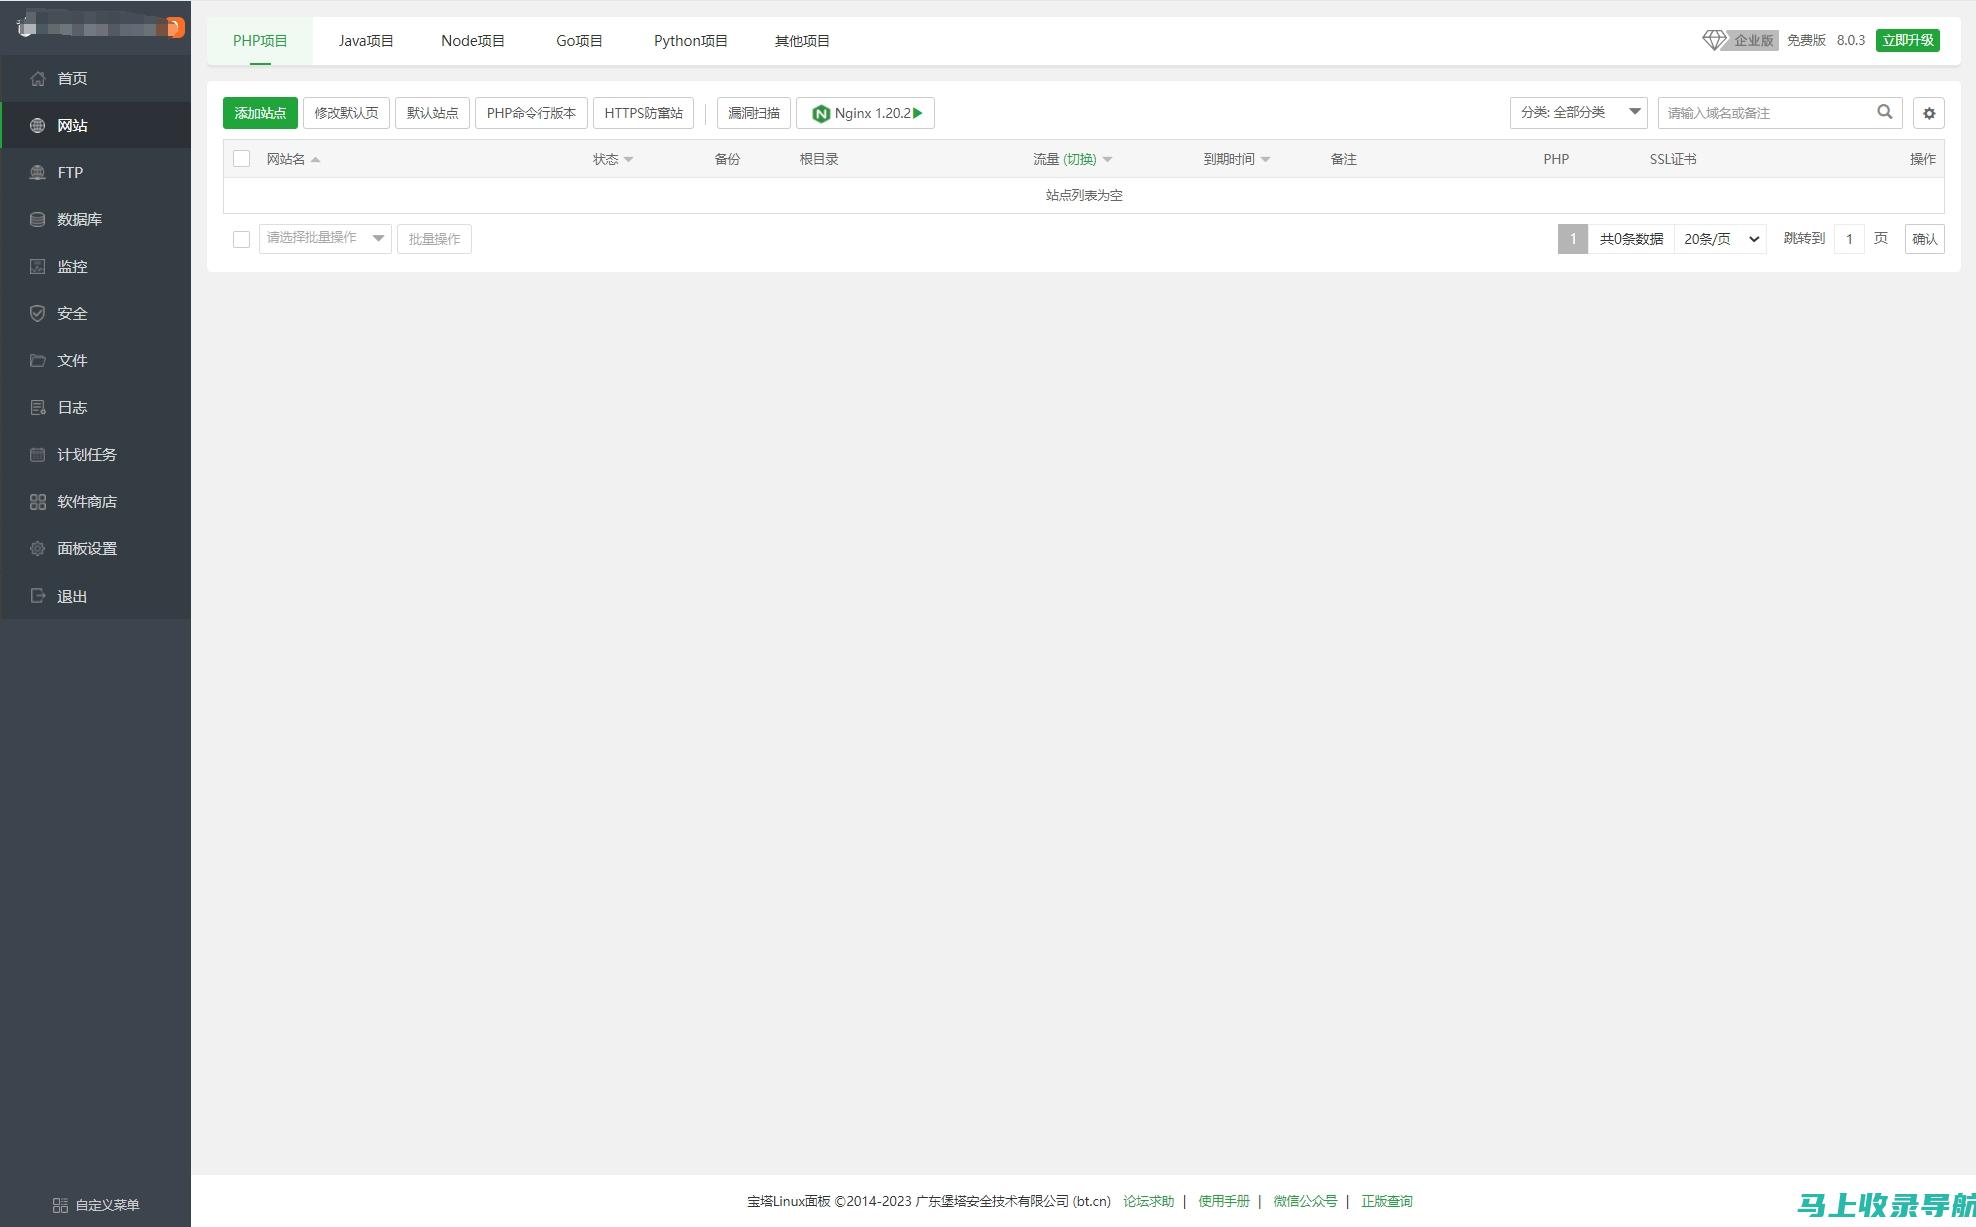This screenshot has width=1976, height=1227.
Task: Switch to Java项目 tab
Action: click(366, 41)
